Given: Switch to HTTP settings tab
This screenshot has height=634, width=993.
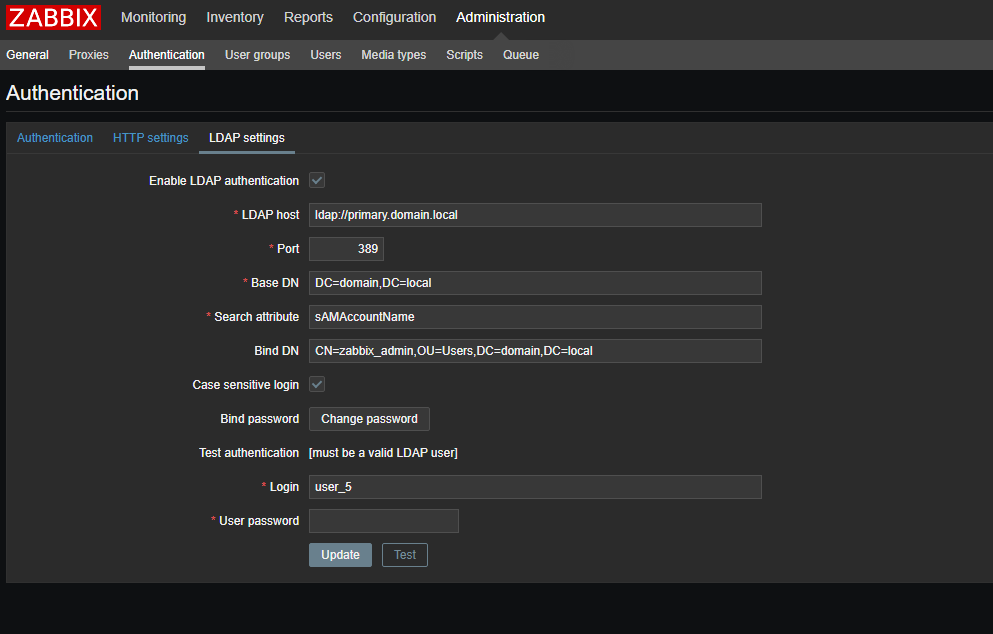Looking at the screenshot, I should tap(150, 138).
